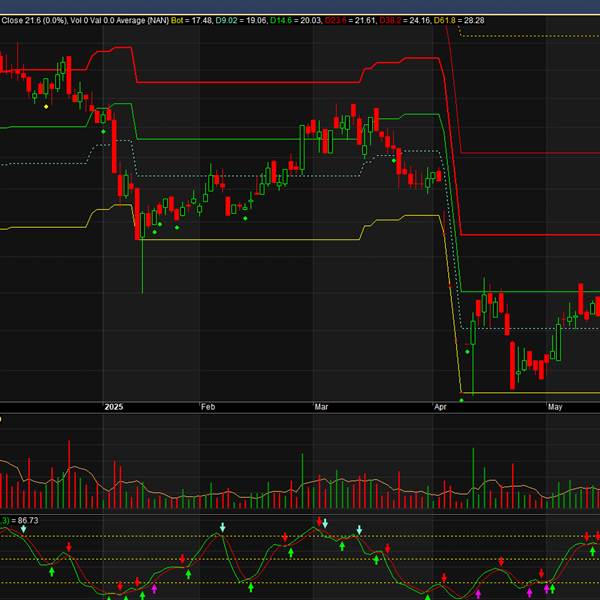The image size is (600, 600).
Task: Select the green 'D14.6 = 20.03' label
Action: [x=296, y=20]
